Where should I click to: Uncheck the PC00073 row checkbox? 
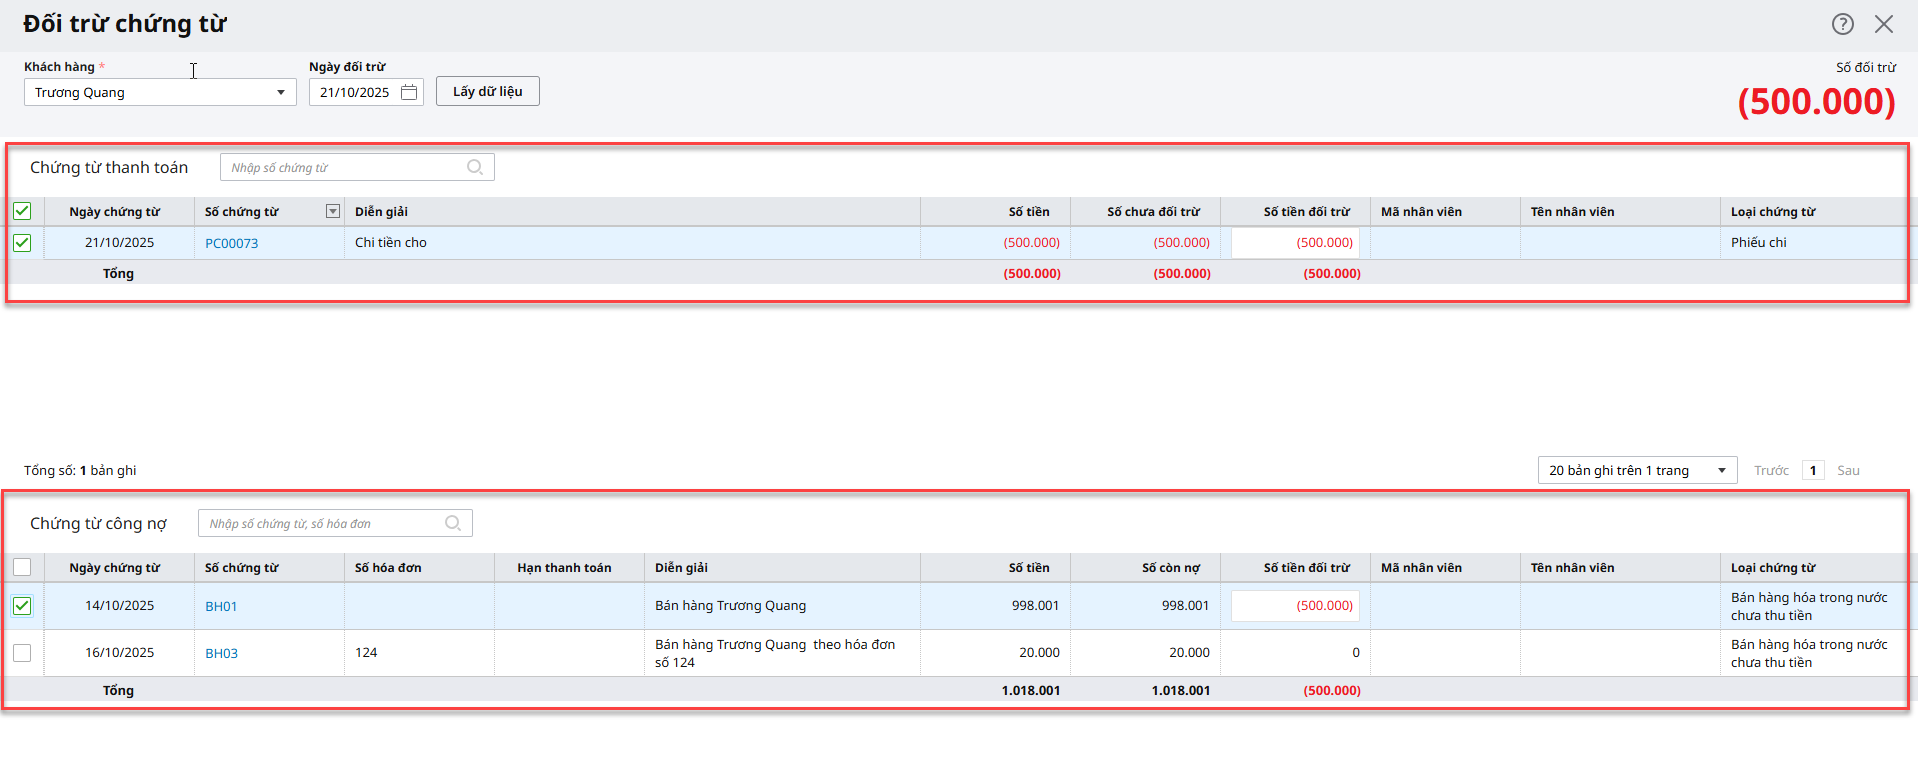[x=22, y=243]
